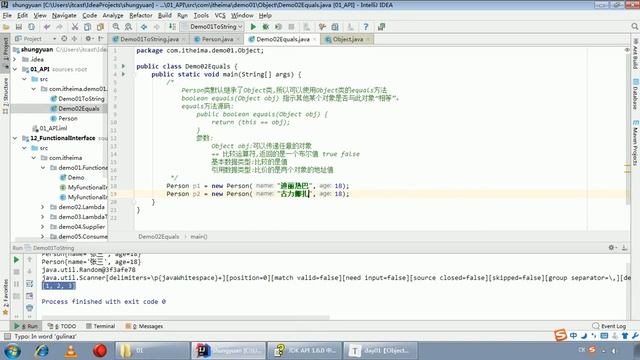Click the Synchronize toolbar icon
The image size is (640, 360).
[x=31, y=27]
